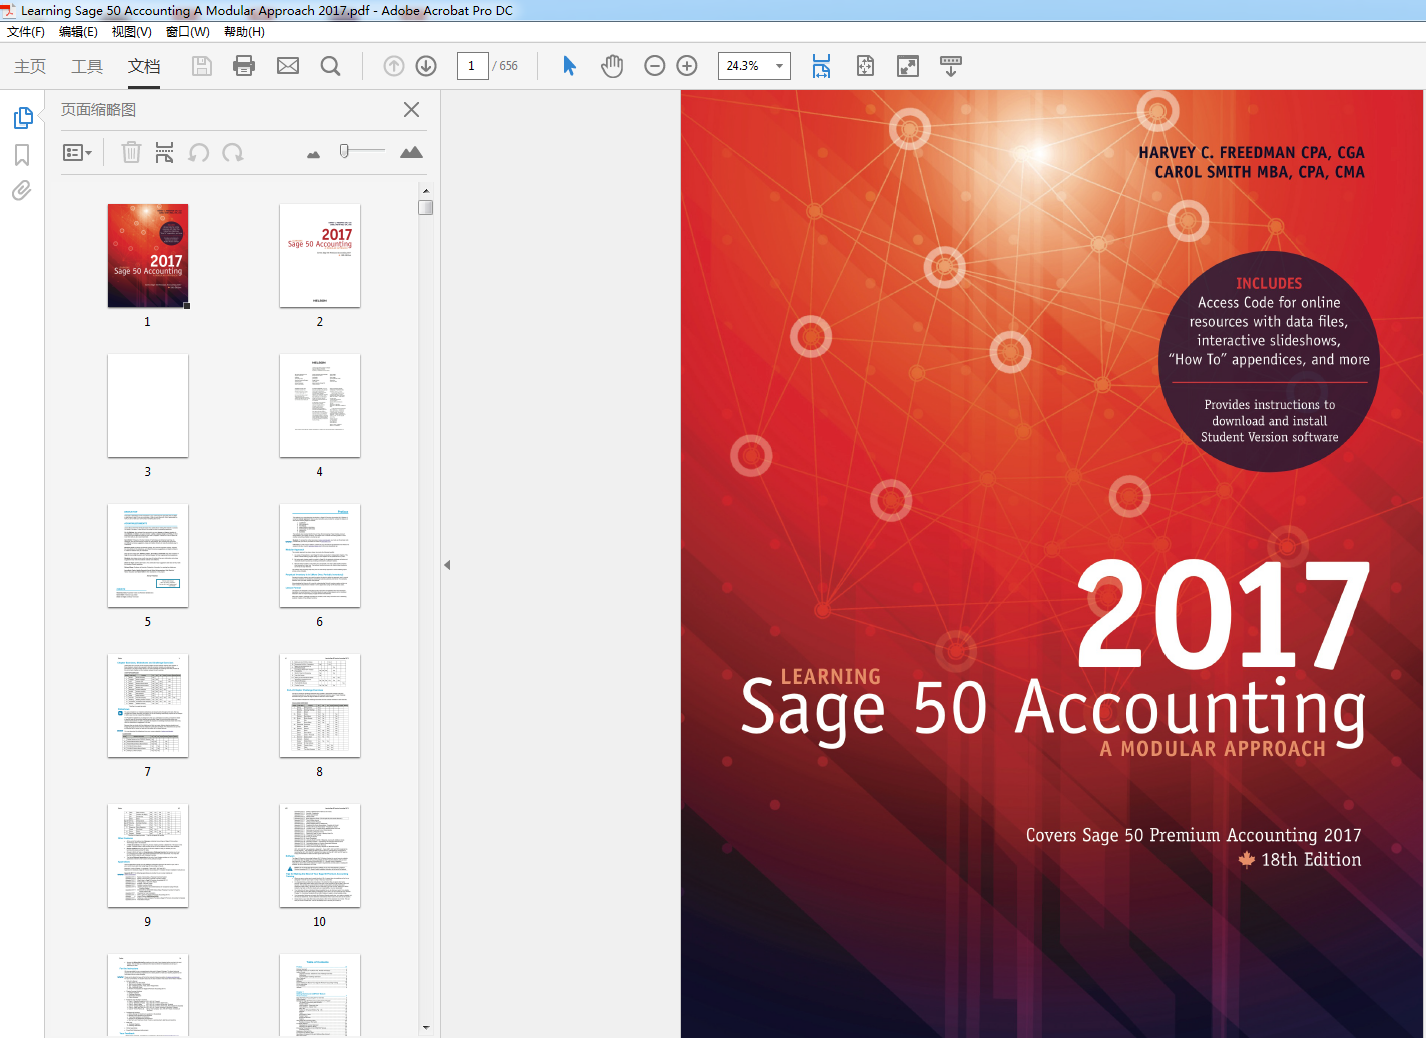Switch to the 主页 tab
The image size is (1426, 1038).
[30, 66]
